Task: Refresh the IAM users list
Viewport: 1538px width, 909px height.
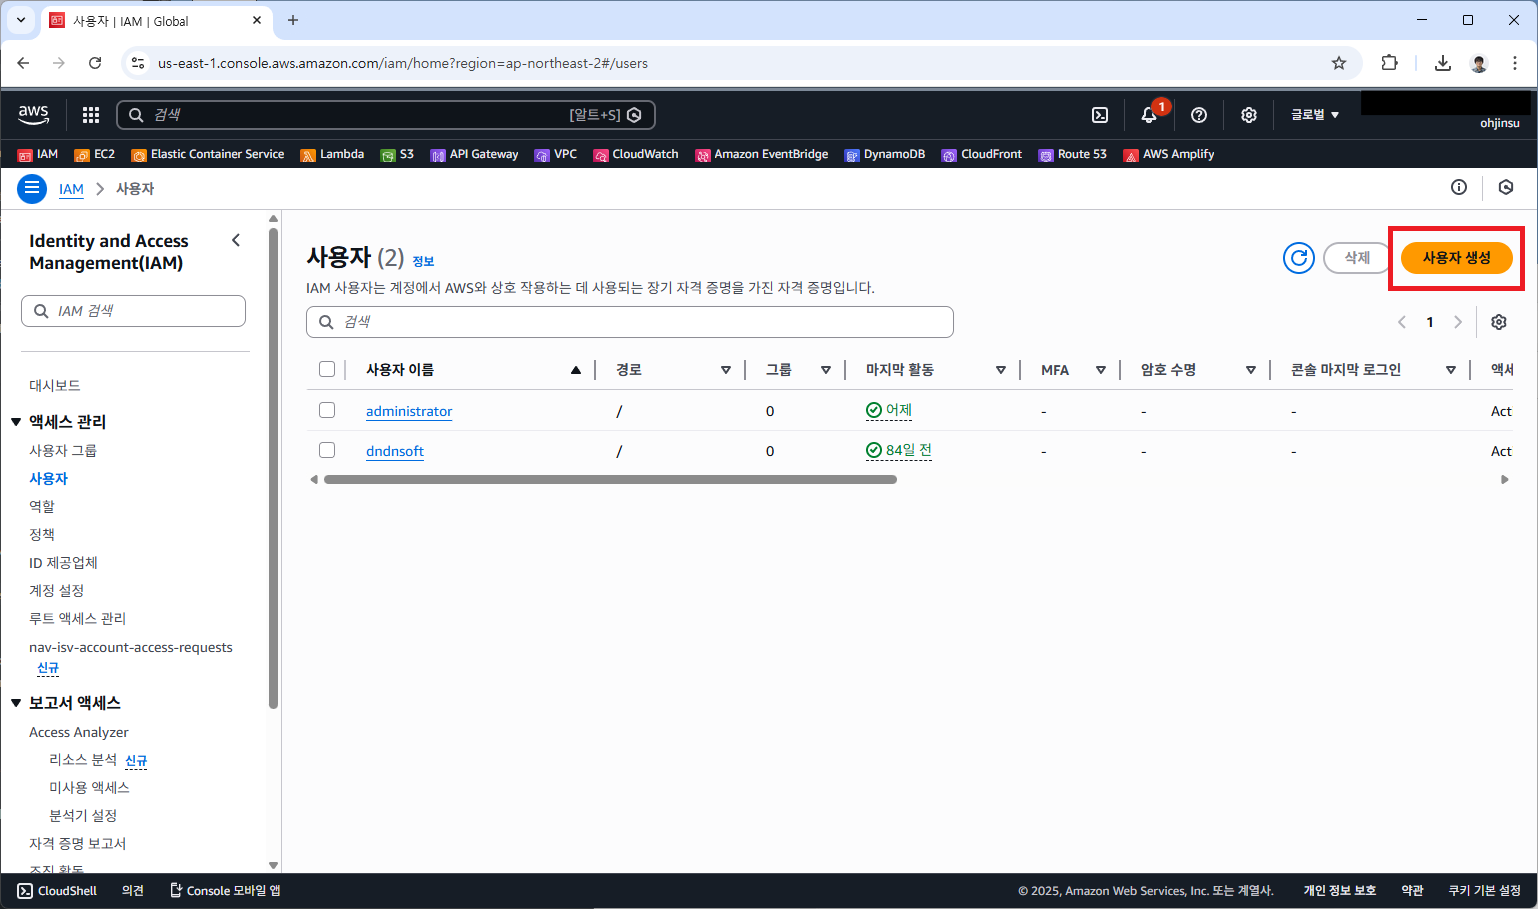Action: 1298,257
